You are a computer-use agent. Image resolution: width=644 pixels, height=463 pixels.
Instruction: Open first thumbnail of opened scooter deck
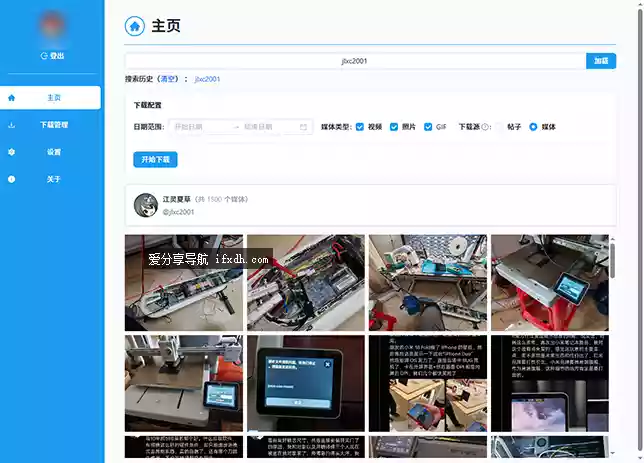click(x=184, y=283)
